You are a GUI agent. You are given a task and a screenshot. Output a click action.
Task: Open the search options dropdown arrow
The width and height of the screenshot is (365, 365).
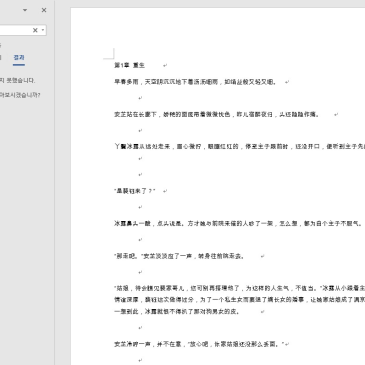[43, 30]
